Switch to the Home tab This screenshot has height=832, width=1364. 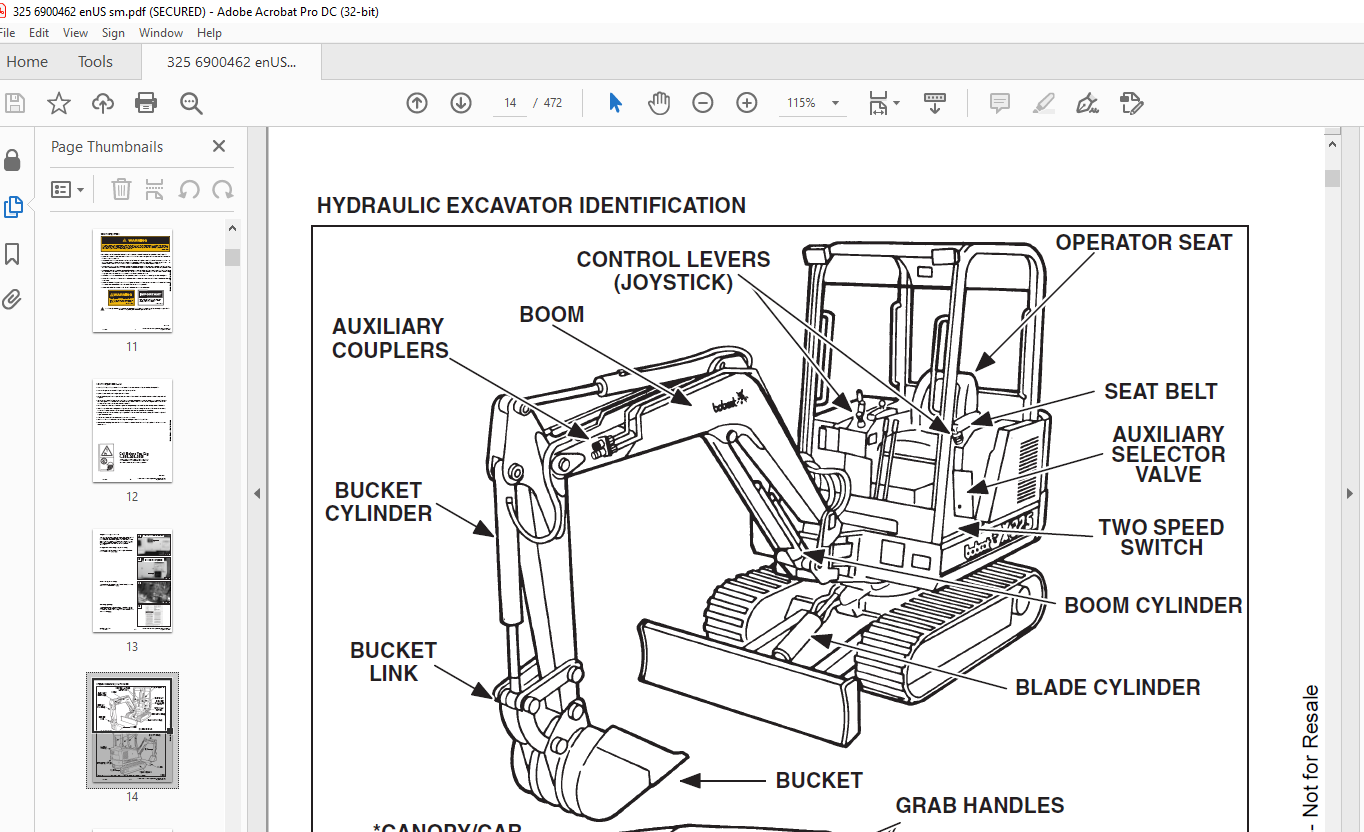(27, 62)
